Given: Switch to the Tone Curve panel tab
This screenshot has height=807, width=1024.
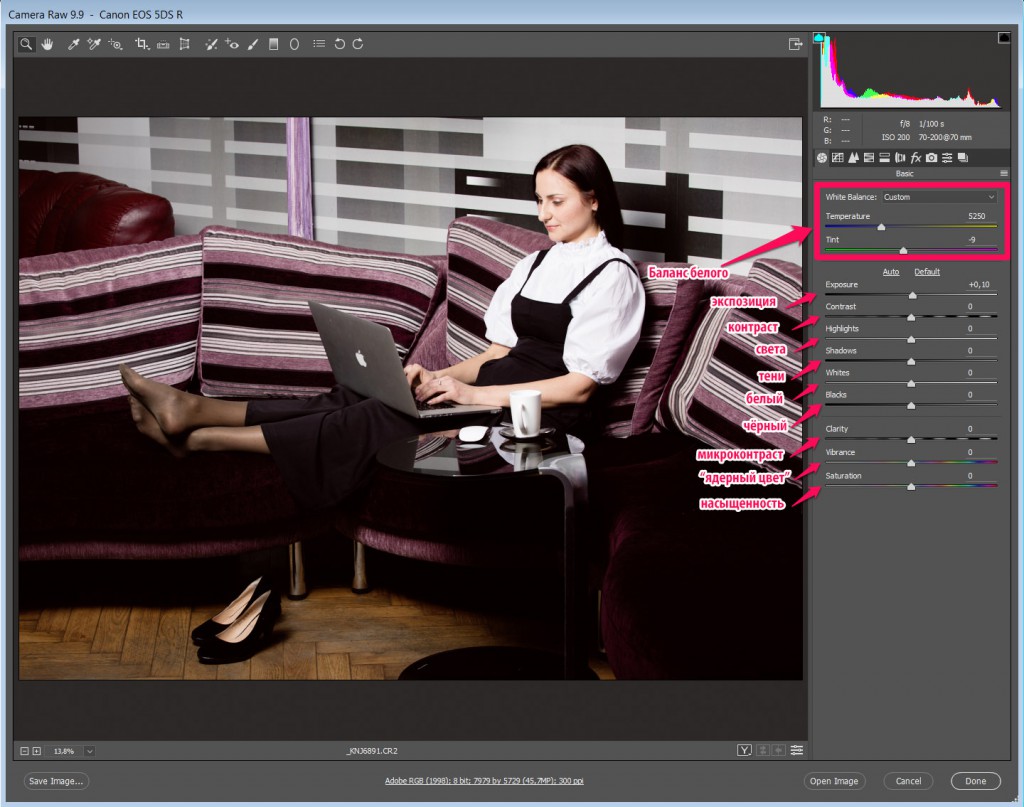Looking at the screenshot, I should (838, 158).
